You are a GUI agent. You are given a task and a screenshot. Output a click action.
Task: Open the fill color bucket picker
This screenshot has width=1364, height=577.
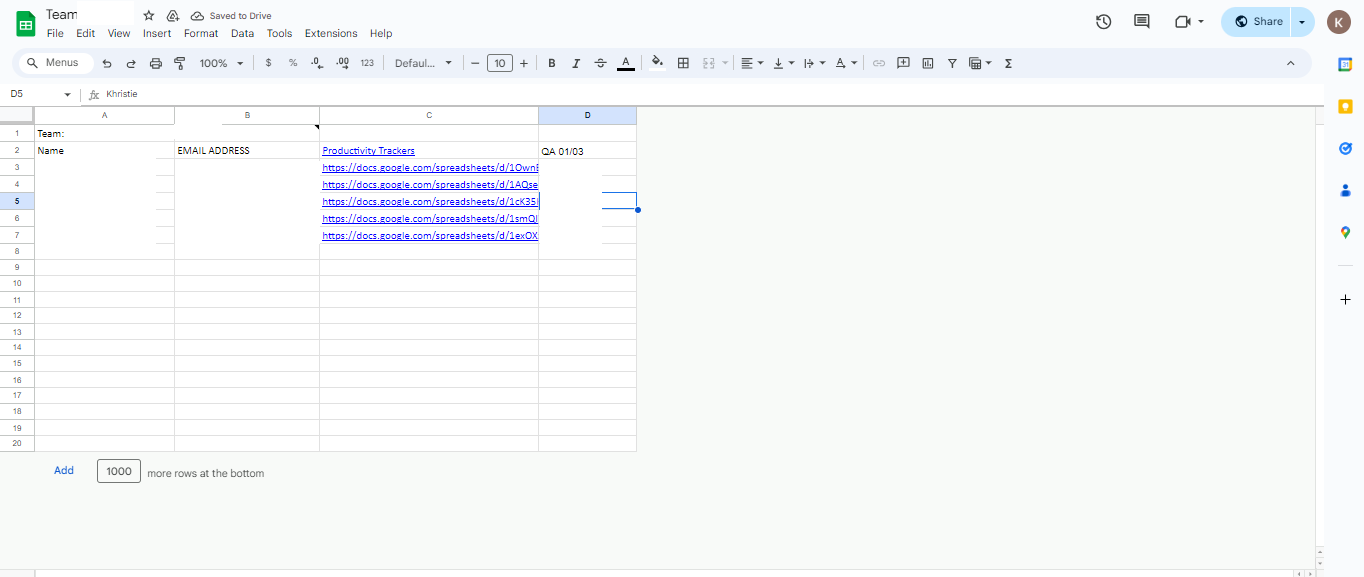(657, 63)
